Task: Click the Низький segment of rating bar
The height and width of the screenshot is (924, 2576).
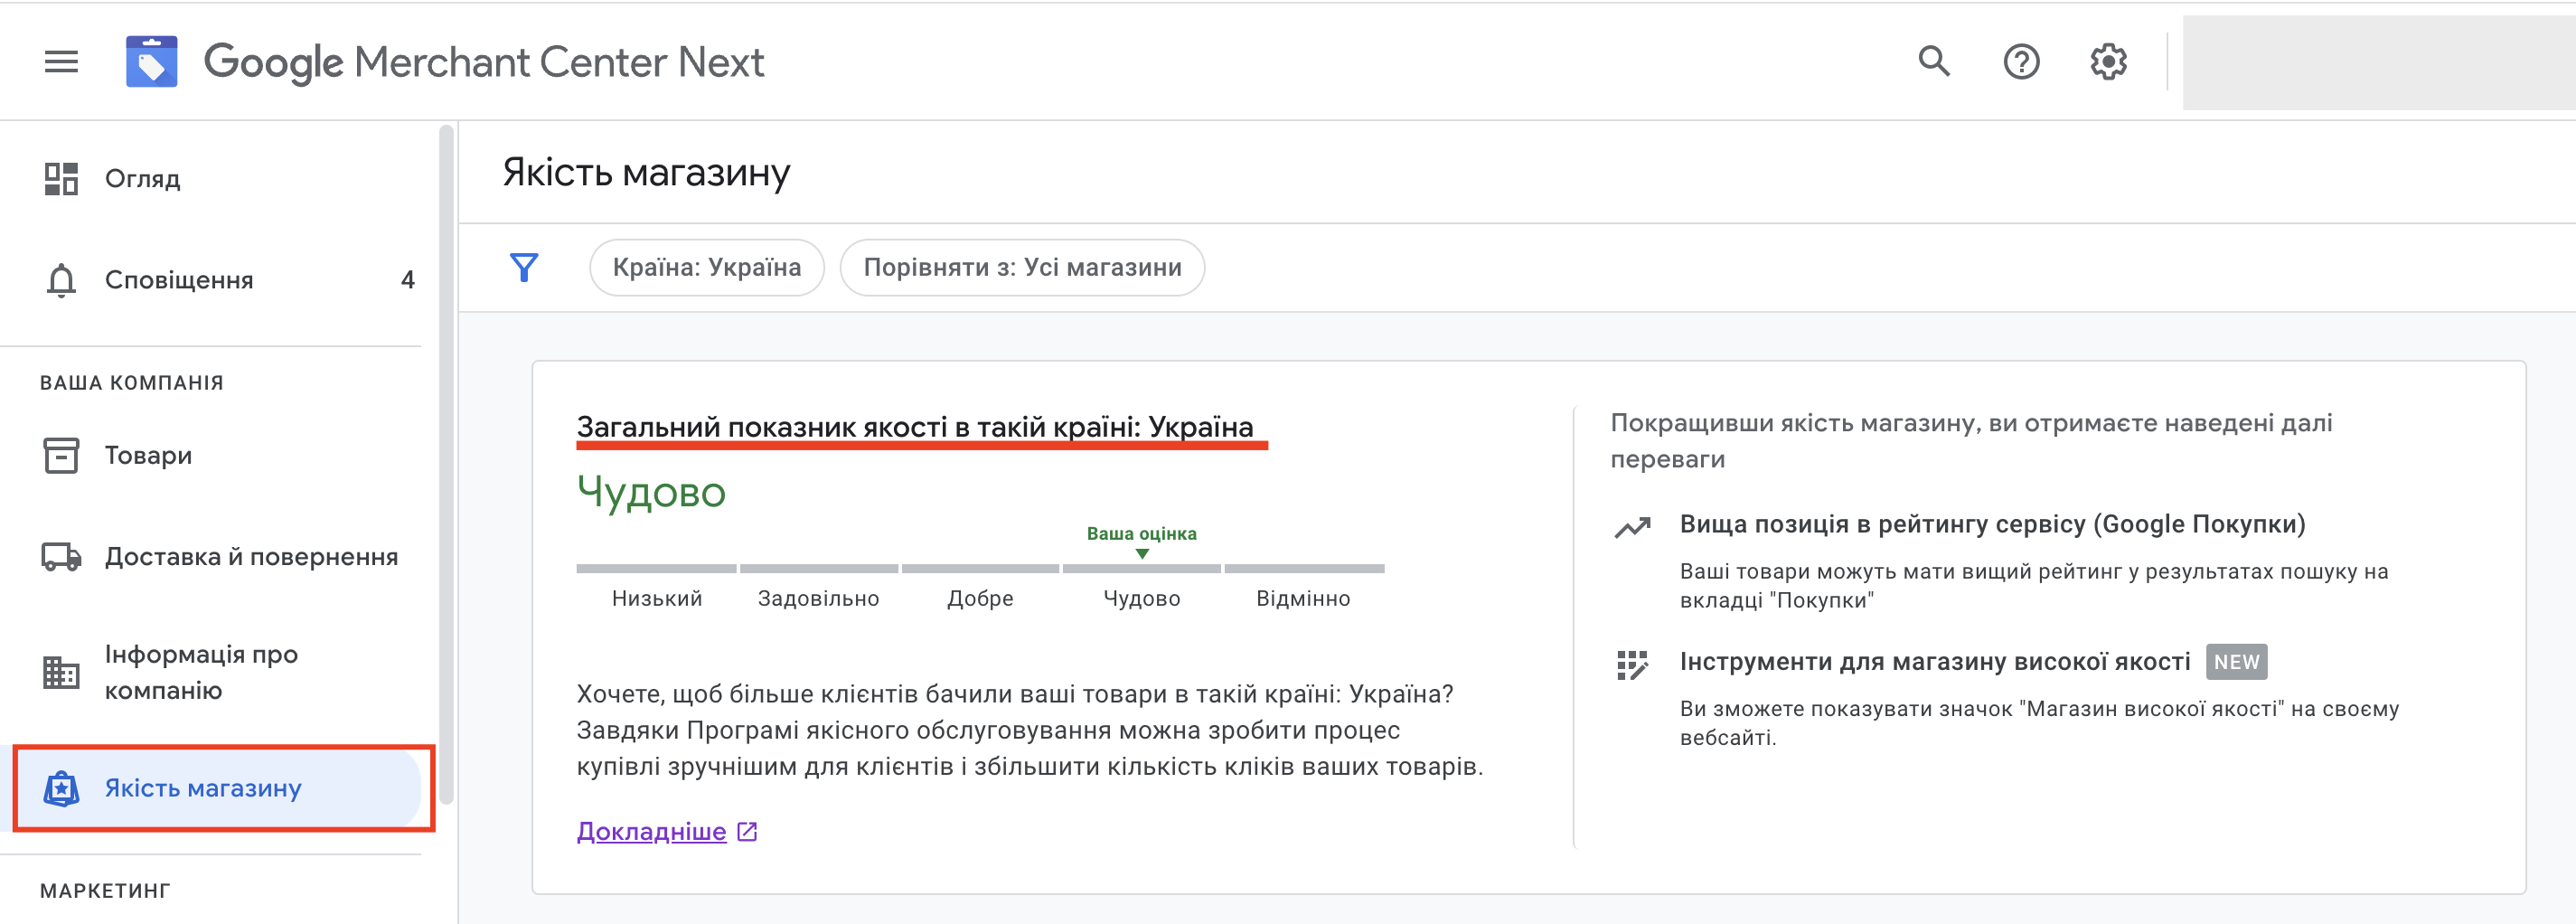Action: coord(656,569)
